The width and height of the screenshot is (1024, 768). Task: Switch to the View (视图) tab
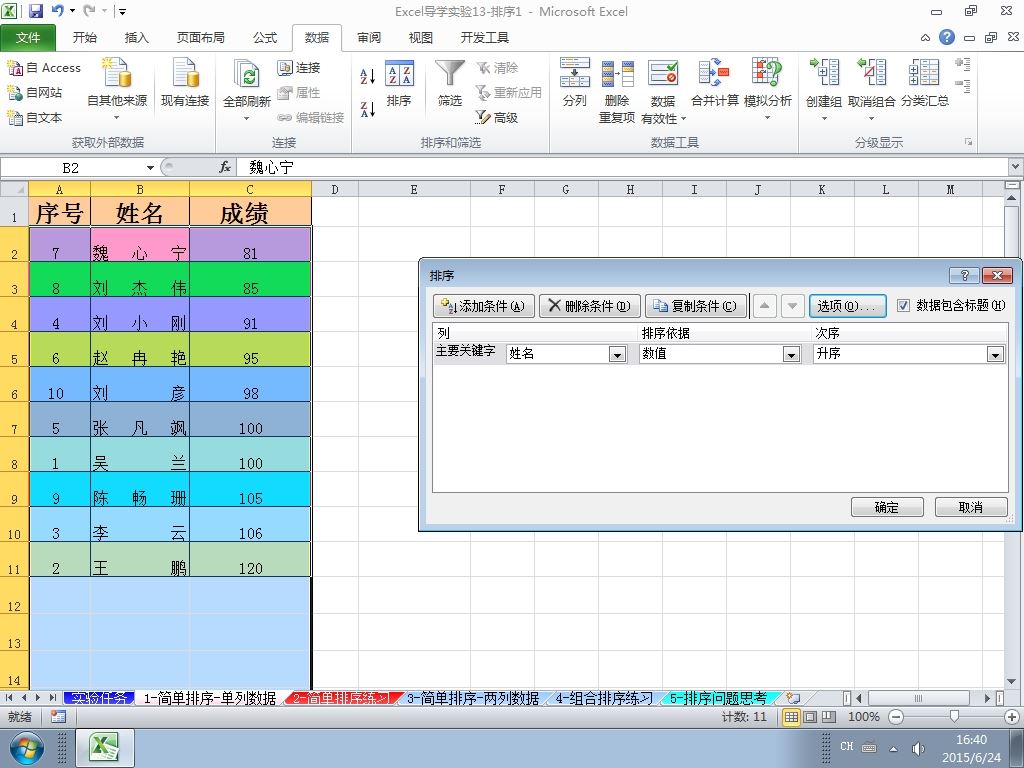(x=421, y=38)
